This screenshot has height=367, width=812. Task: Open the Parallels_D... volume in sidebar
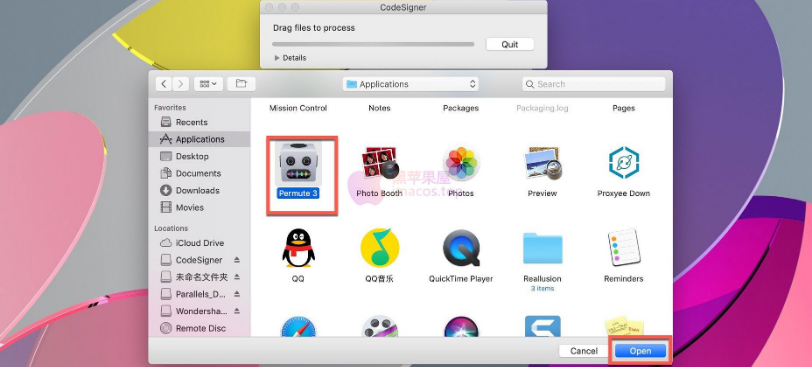point(200,294)
